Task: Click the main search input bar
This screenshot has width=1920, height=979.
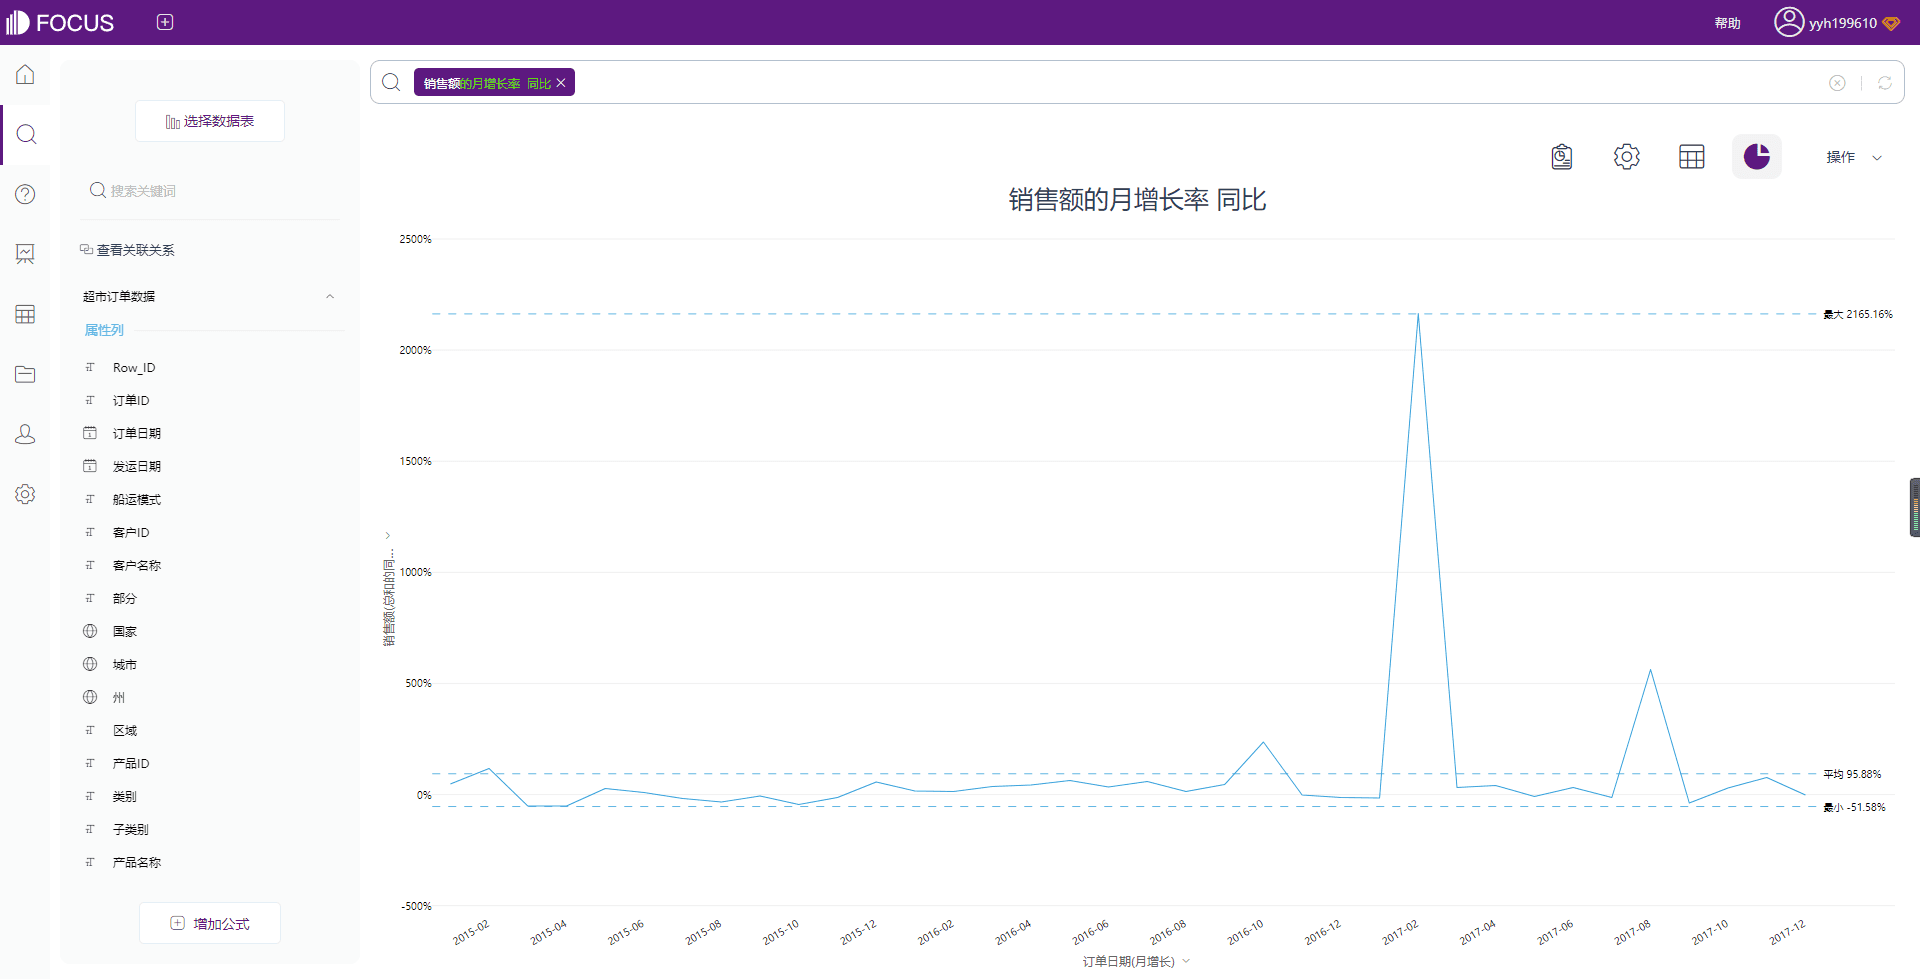Action: point(1137,82)
